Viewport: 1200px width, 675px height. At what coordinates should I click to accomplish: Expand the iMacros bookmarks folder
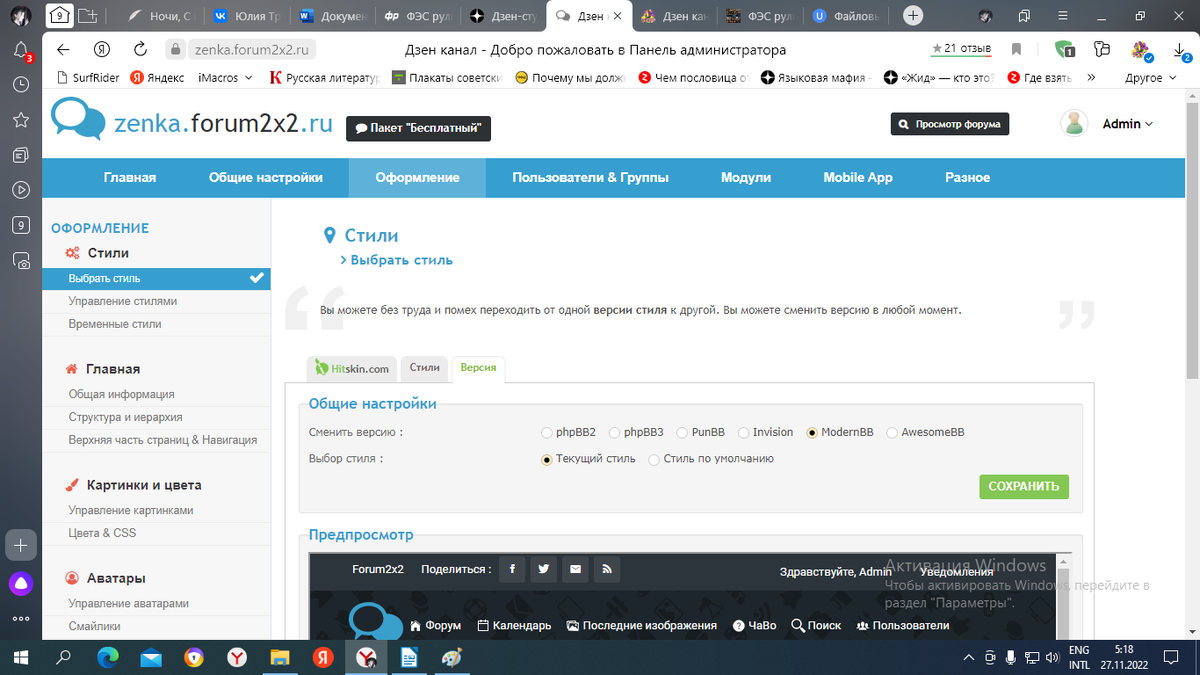coord(223,78)
